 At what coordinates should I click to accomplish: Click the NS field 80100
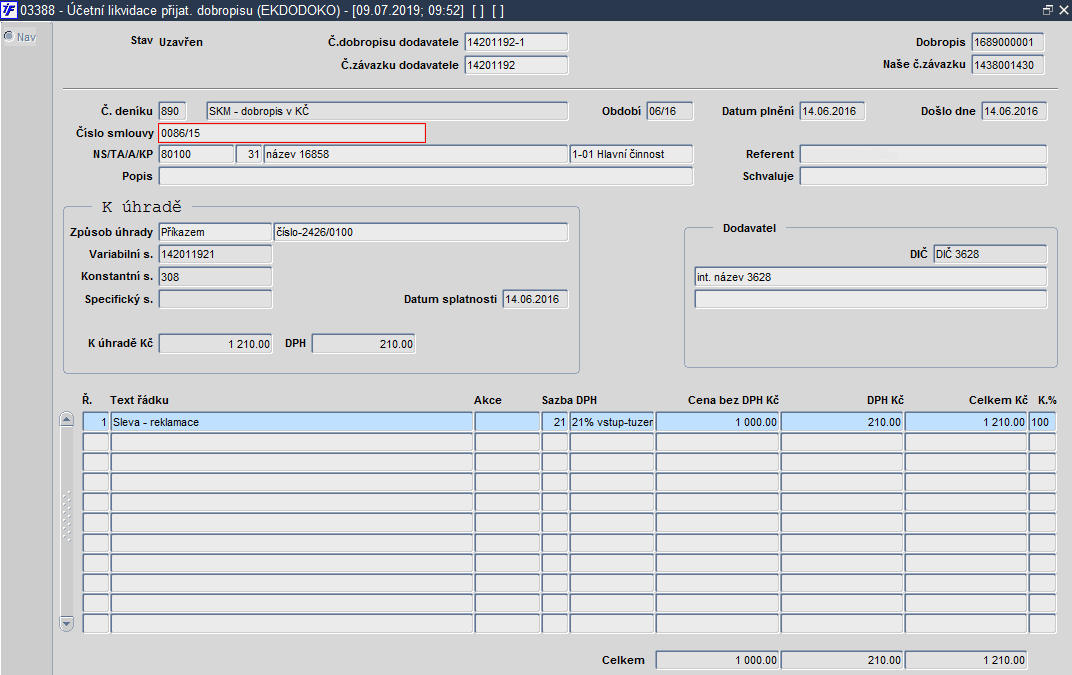pyautogui.click(x=196, y=154)
